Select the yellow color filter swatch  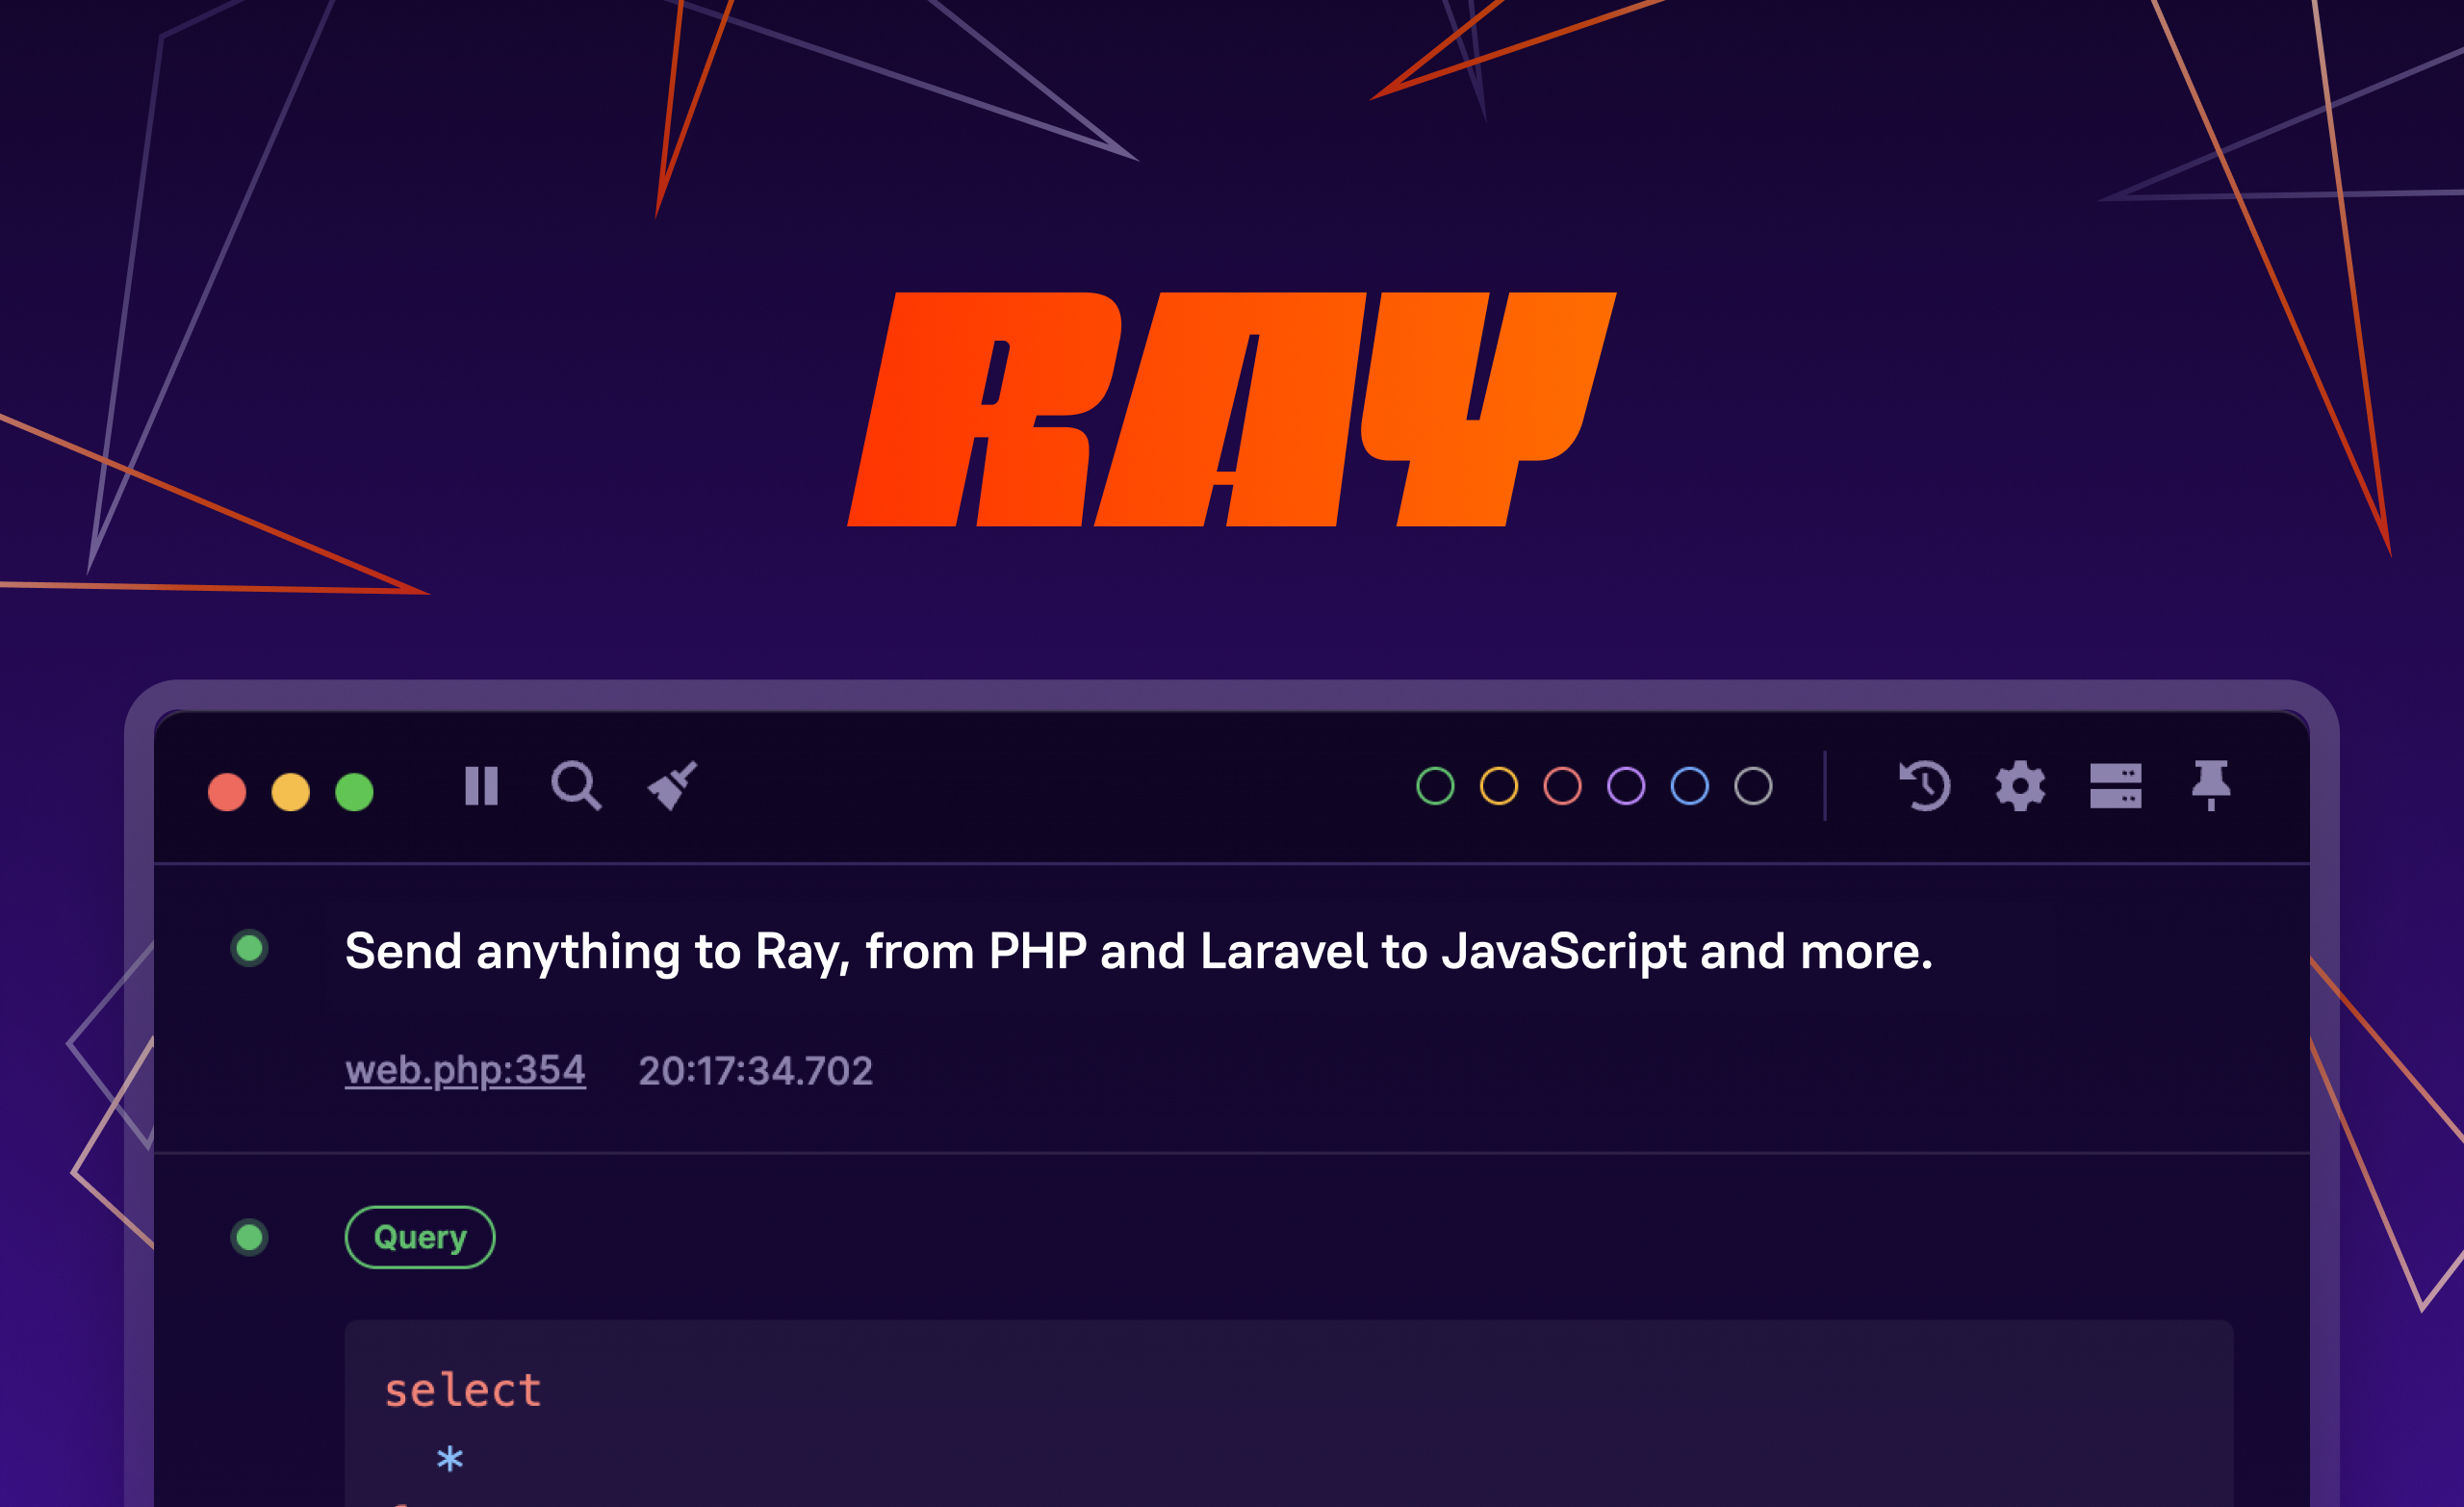[1501, 788]
